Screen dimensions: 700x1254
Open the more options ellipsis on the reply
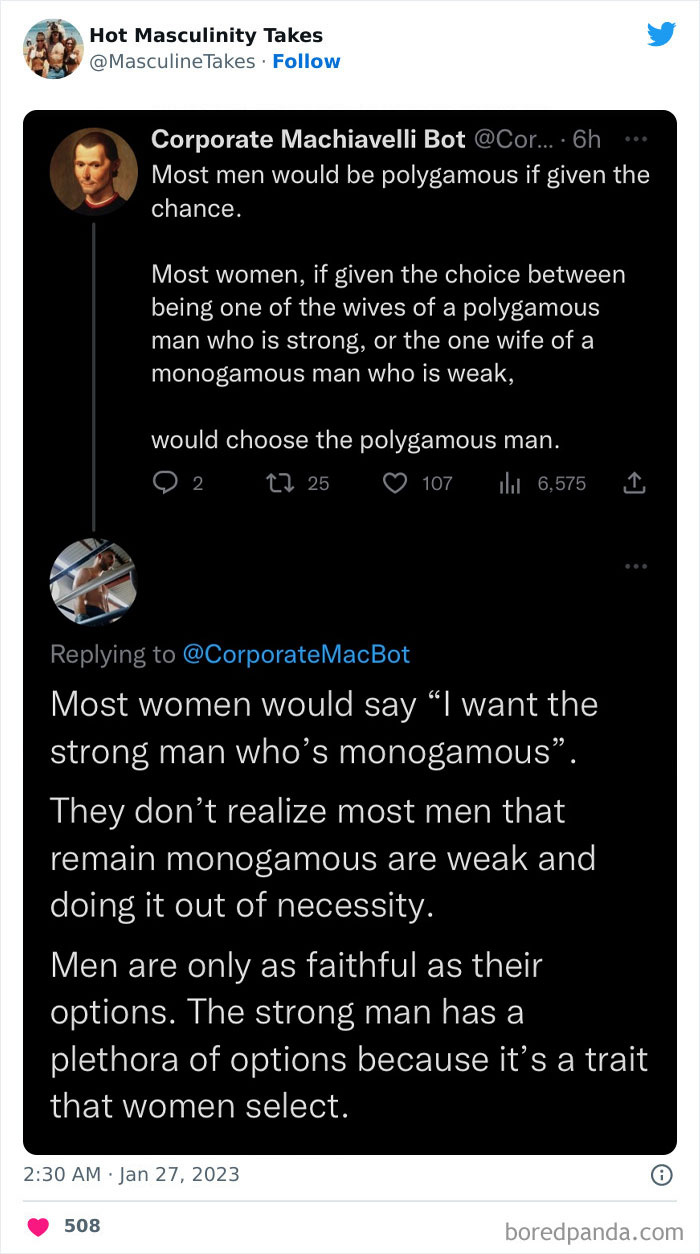pyautogui.click(x=635, y=566)
